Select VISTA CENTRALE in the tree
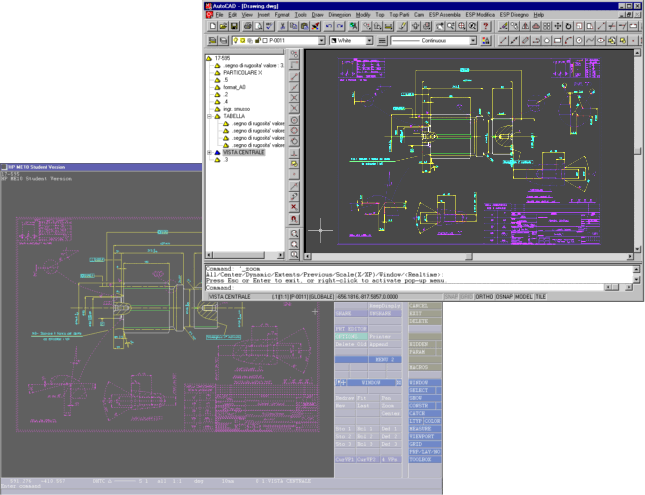 click(242, 152)
